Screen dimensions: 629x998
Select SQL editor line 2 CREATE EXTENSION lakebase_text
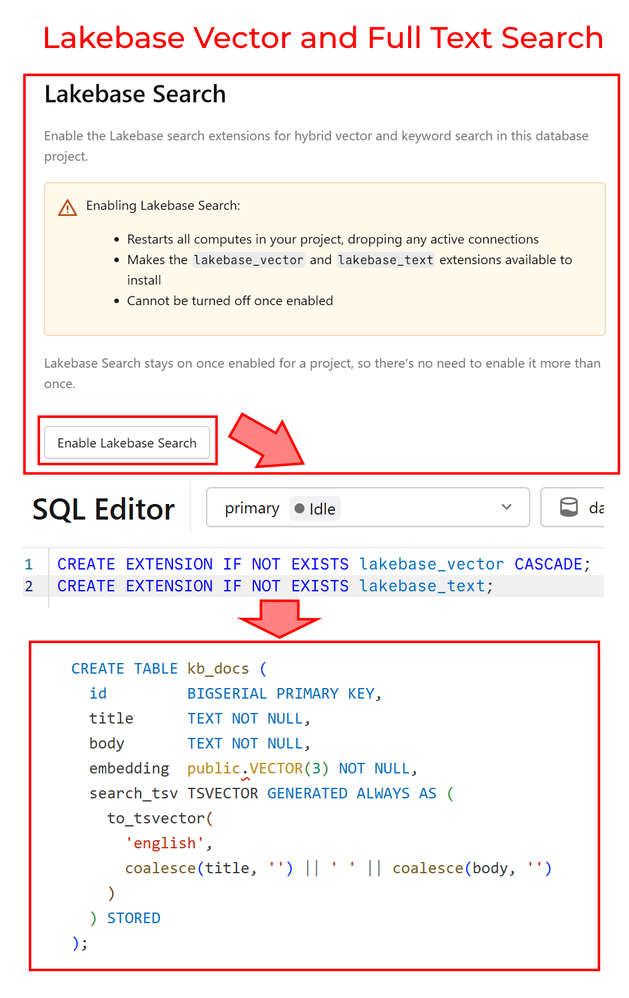click(275, 586)
